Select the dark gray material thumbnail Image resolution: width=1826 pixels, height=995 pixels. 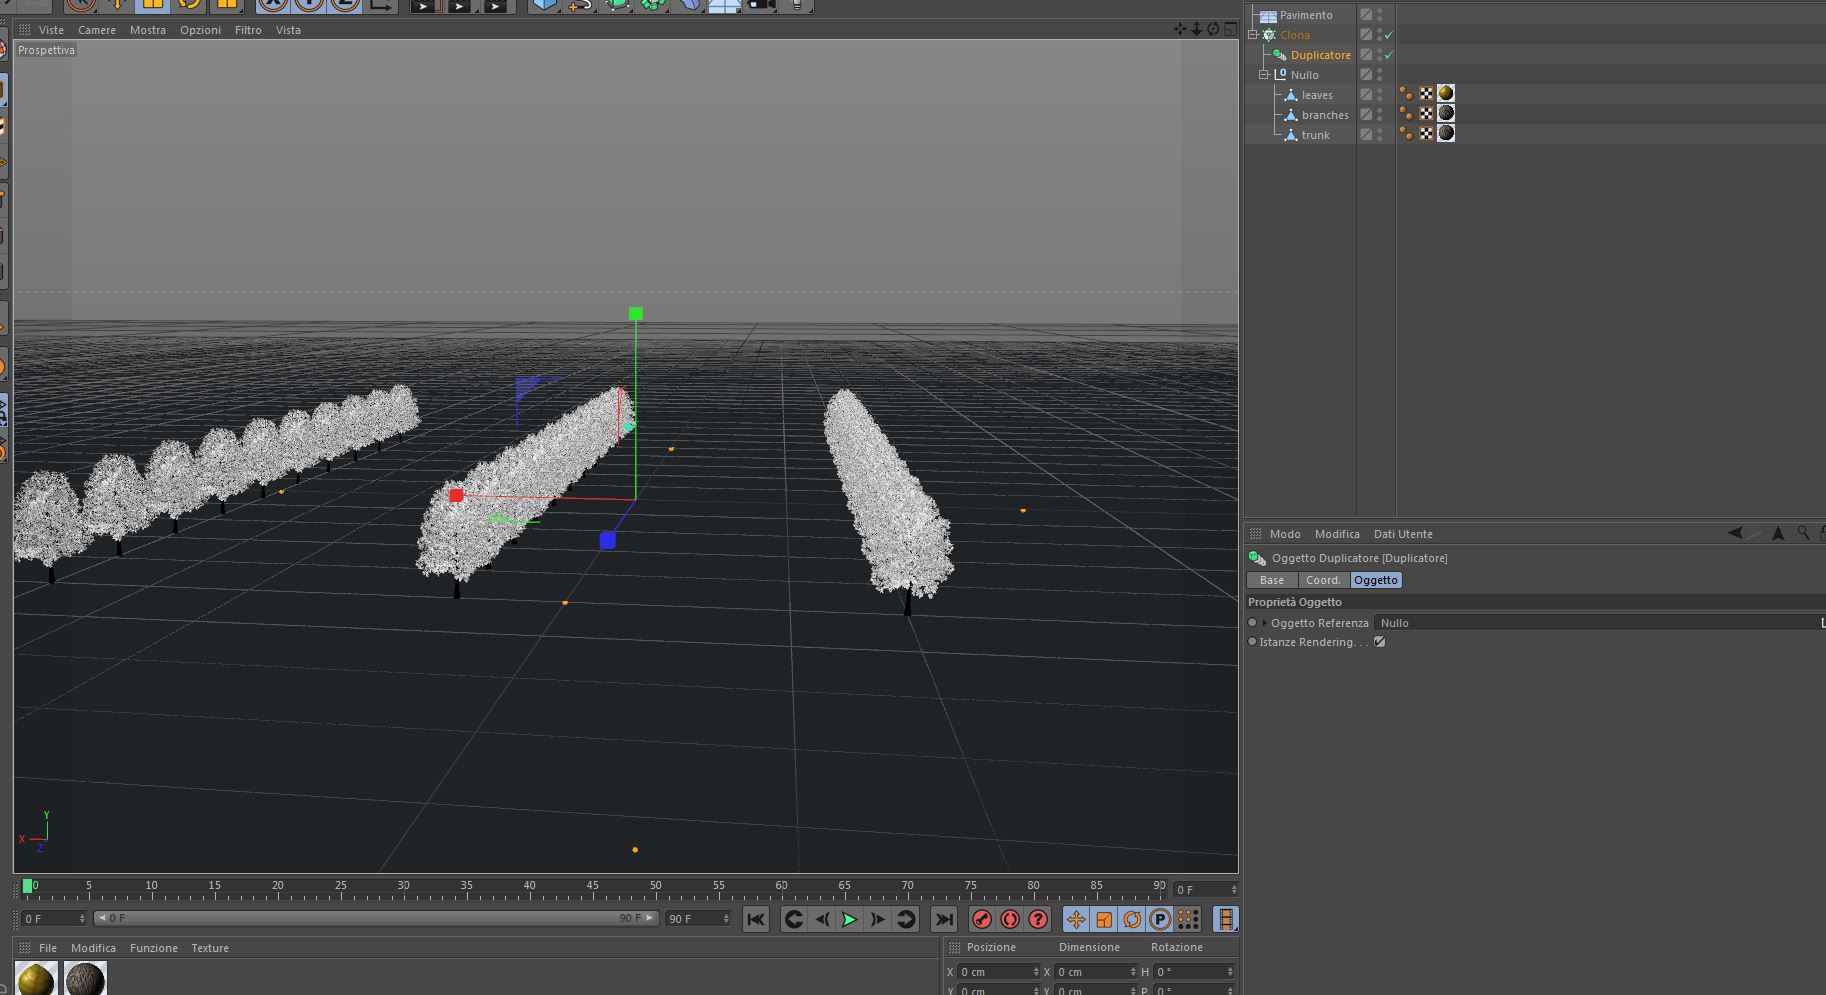85,979
